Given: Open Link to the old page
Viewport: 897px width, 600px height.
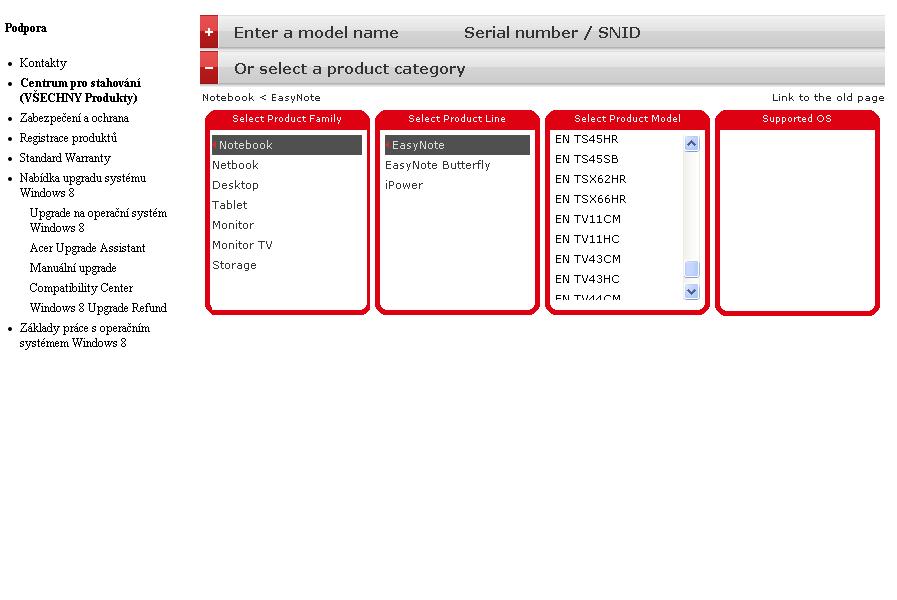Looking at the screenshot, I should 828,97.
